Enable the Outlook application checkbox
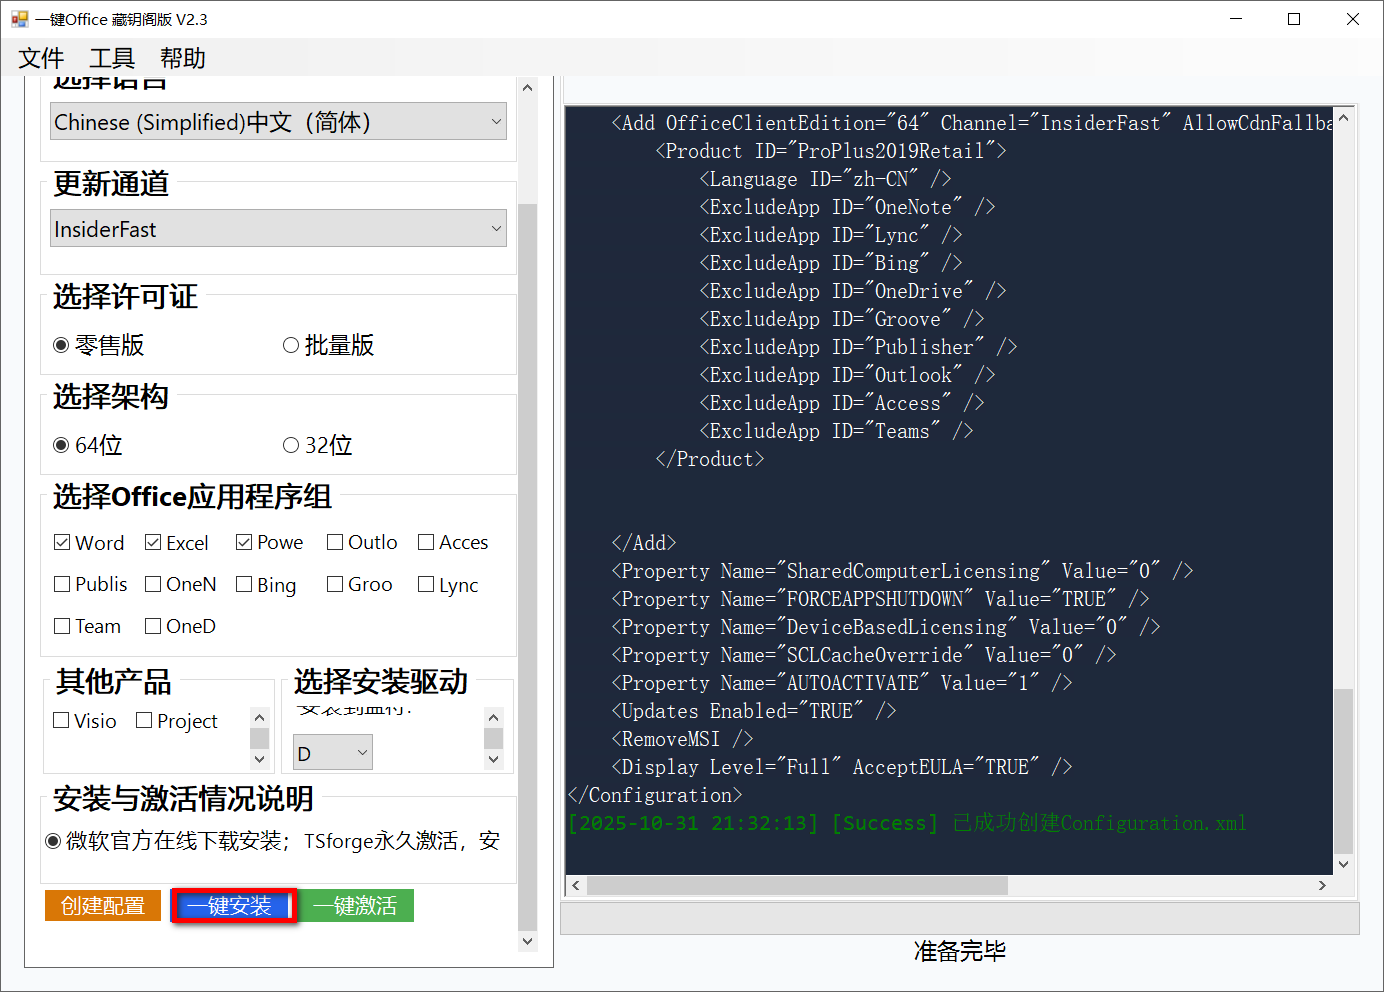The image size is (1384, 992). [x=335, y=542]
